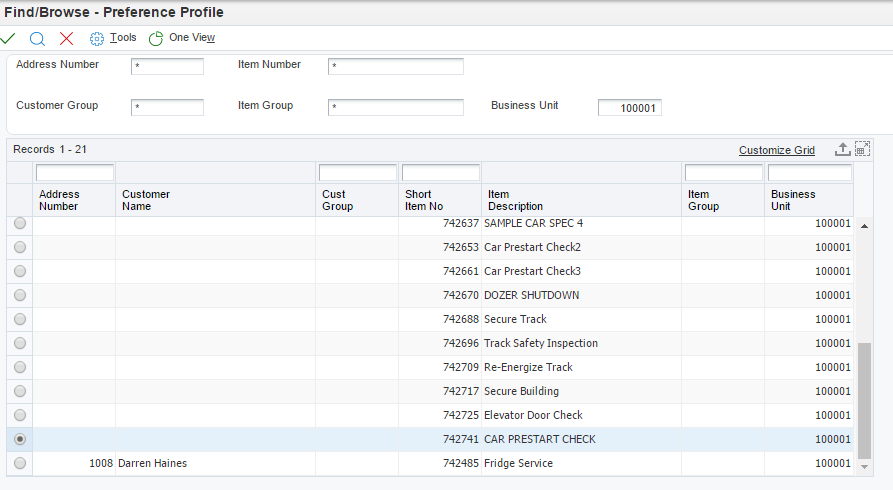The height and width of the screenshot is (490, 893).
Task: Open the One View menu
Action: (191, 38)
